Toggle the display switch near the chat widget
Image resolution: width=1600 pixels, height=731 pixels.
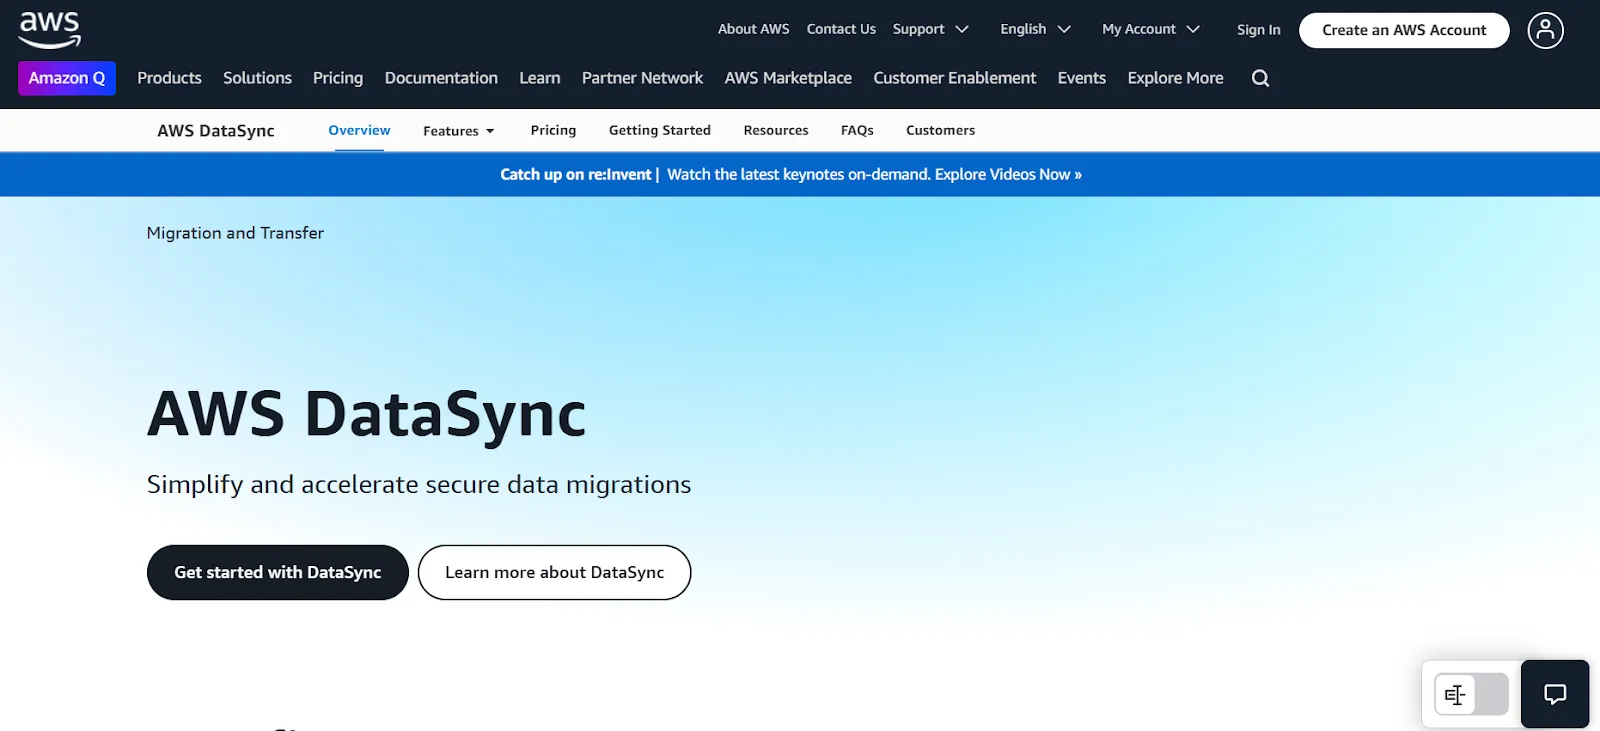(x=1472, y=694)
